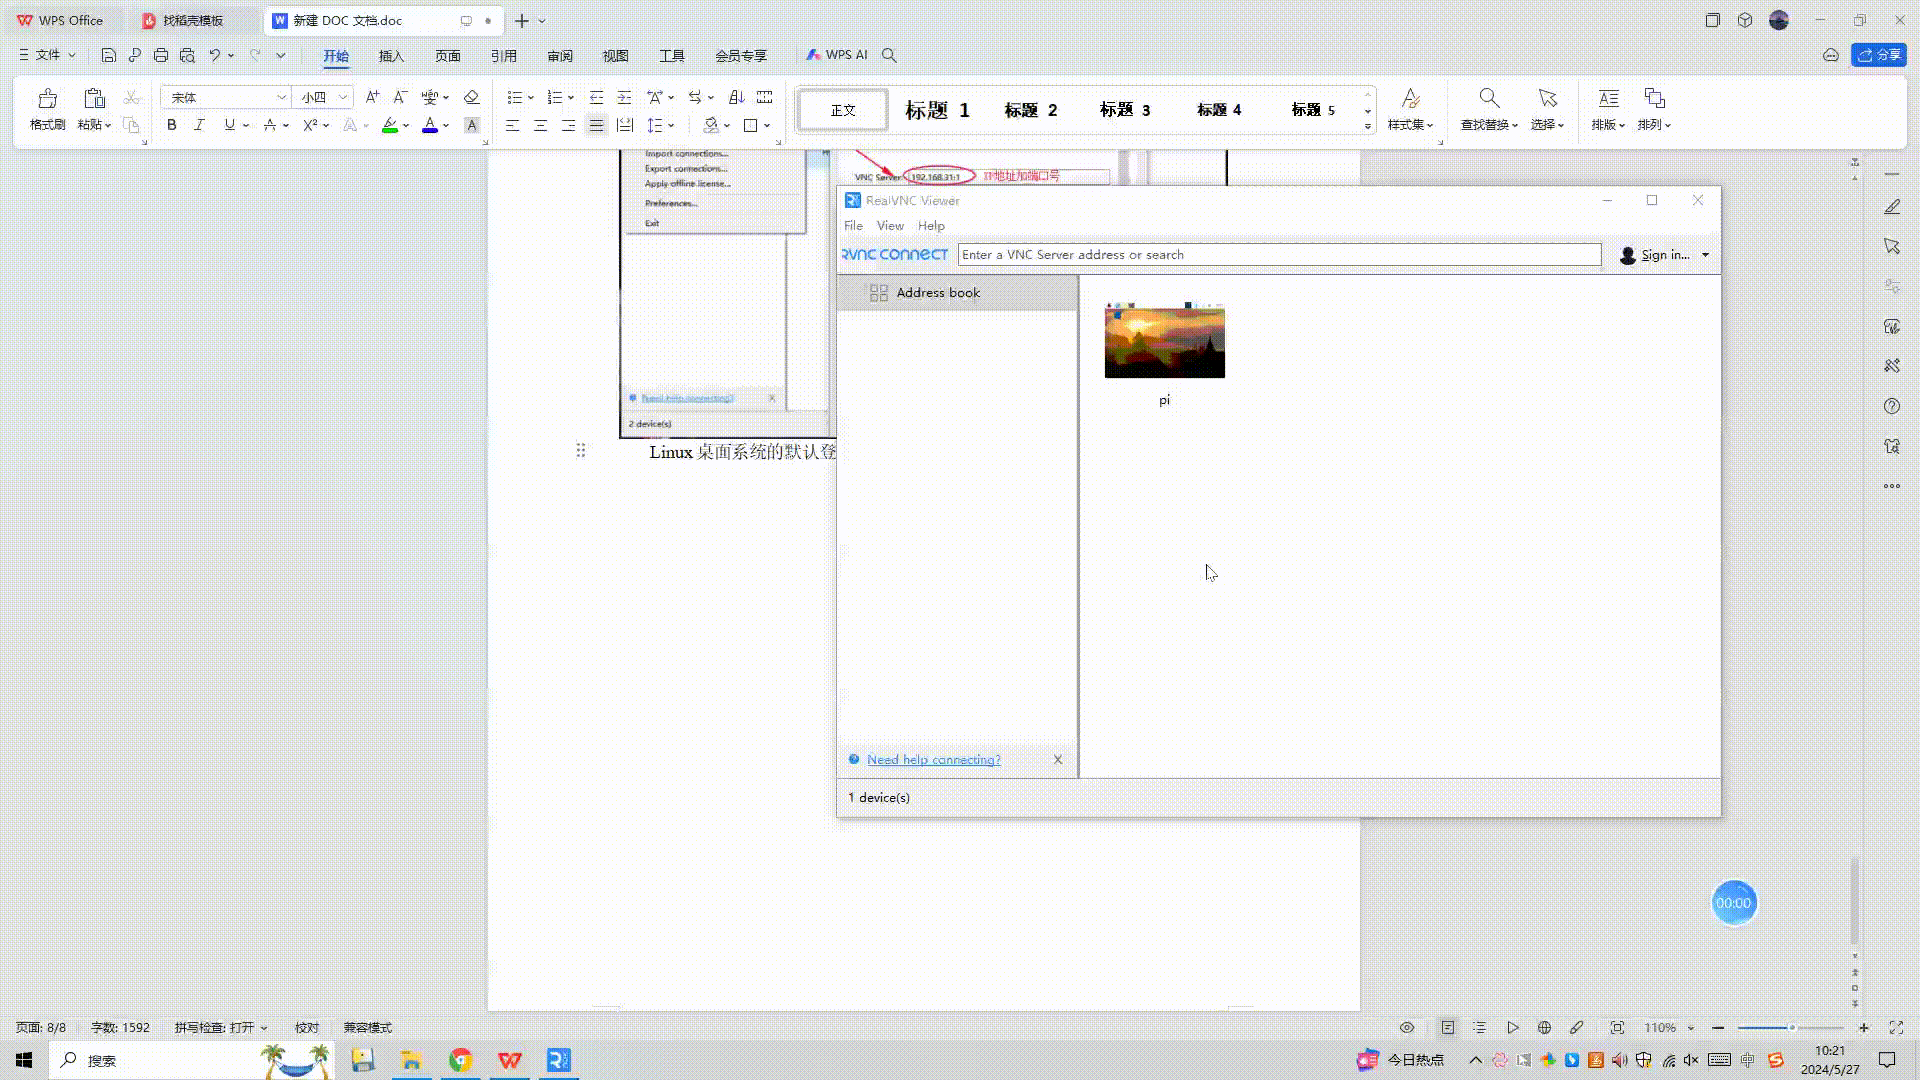1920x1080 pixels.
Task: Click the 分享 (Share) button
Action: tap(1879, 55)
